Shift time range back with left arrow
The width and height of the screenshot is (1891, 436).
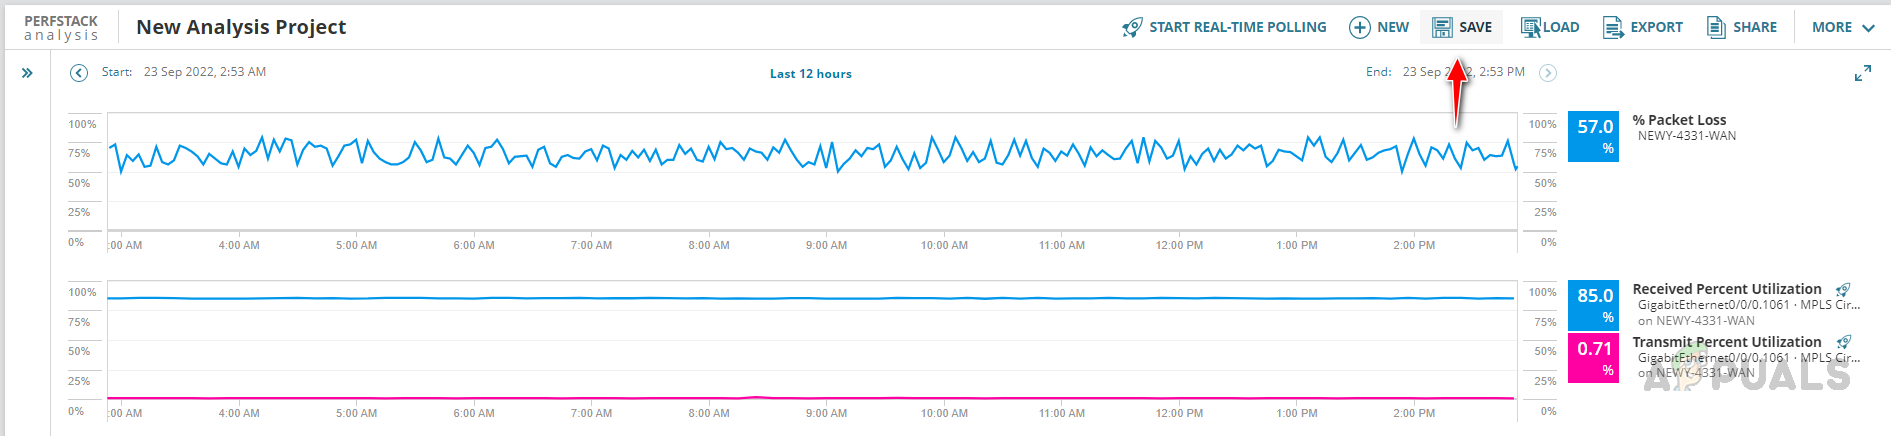tap(79, 72)
